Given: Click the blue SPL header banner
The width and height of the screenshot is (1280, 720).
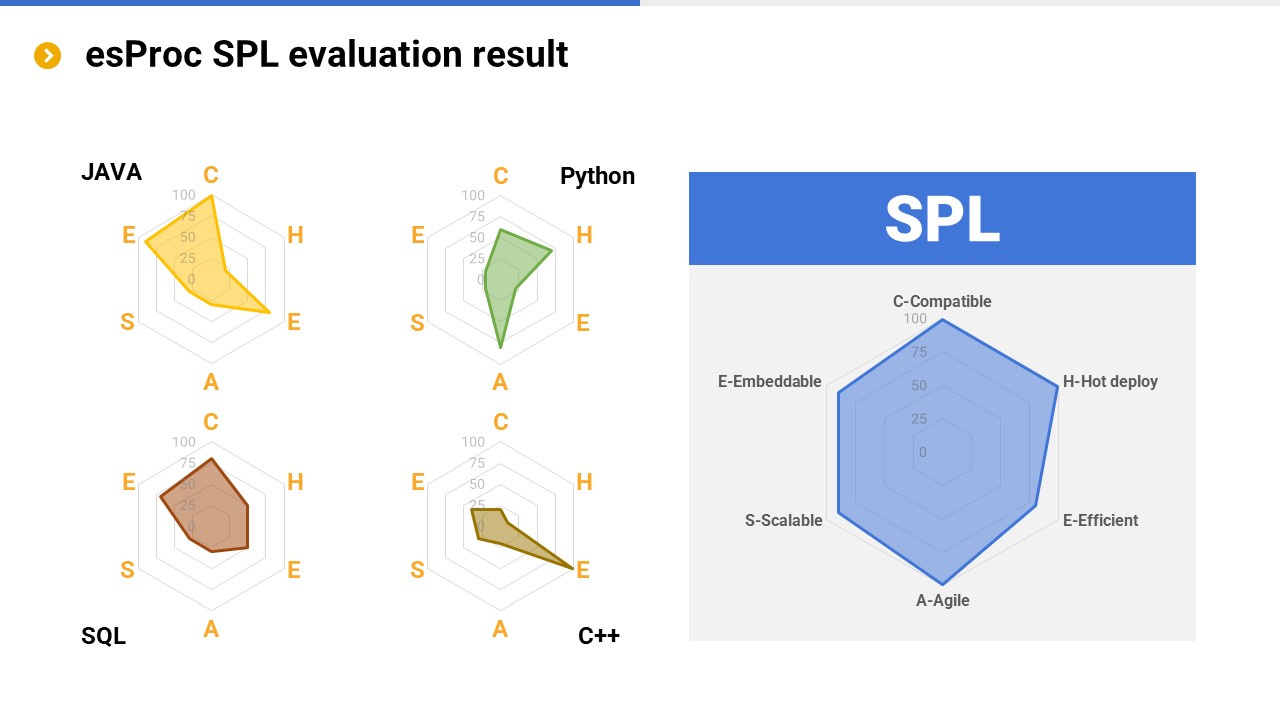Looking at the screenshot, I should 942,218.
